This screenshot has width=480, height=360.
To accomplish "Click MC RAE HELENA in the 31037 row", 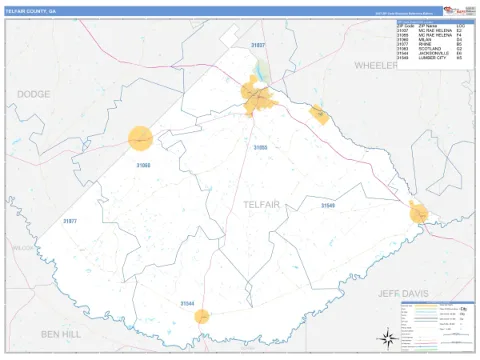I will pyautogui.click(x=435, y=30).
